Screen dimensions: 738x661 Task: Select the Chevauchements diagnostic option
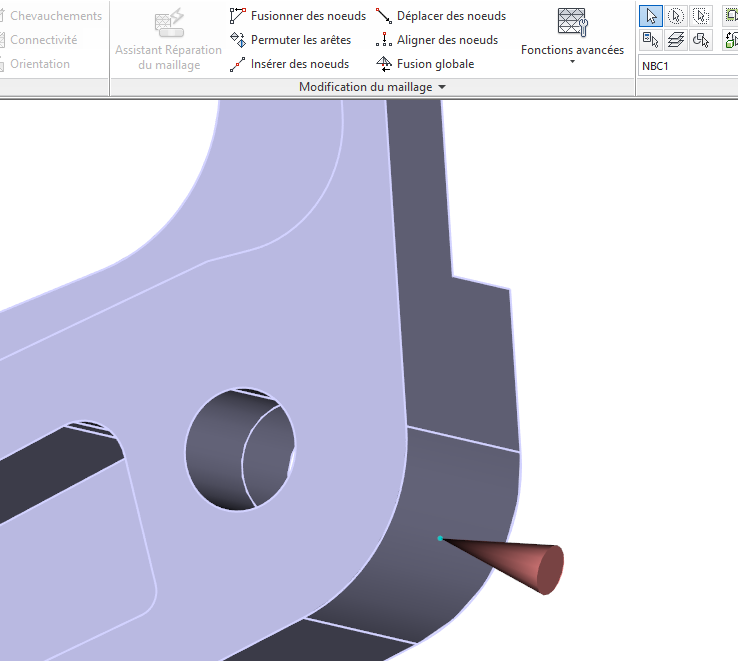click(x=55, y=16)
